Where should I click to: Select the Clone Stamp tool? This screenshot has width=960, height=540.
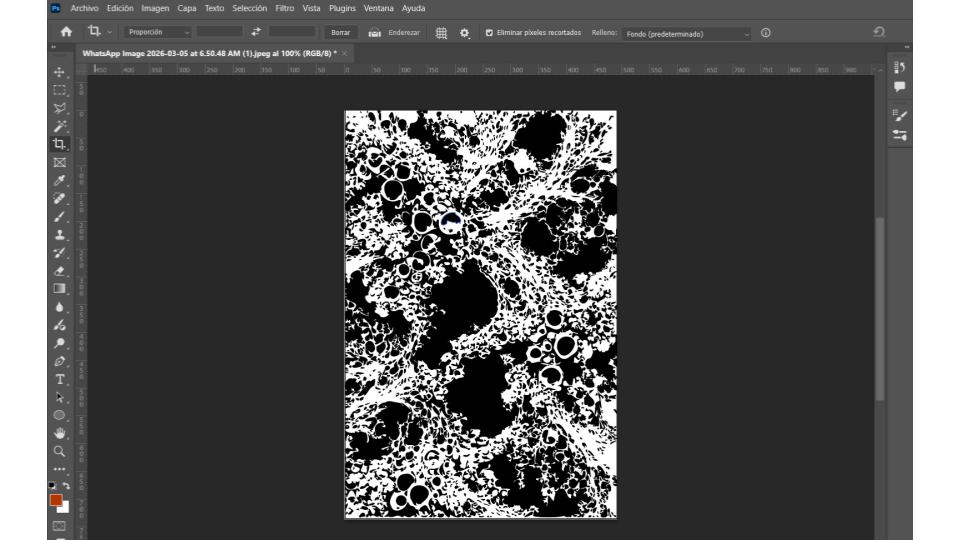(x=59, y=234)
